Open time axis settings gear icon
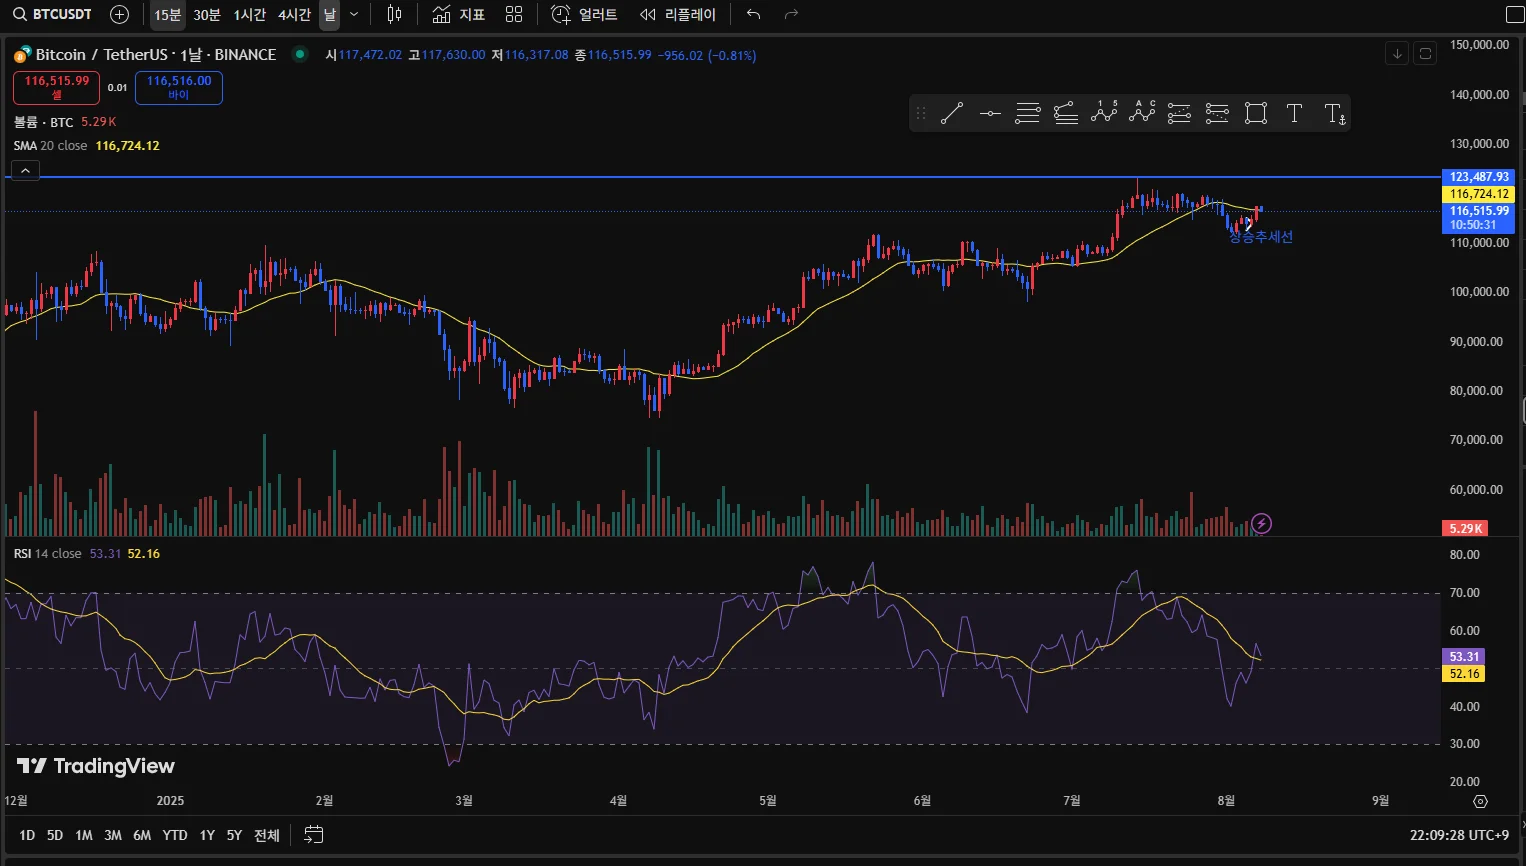The width and height of the screenshot is (1526, 866). 1481,801
